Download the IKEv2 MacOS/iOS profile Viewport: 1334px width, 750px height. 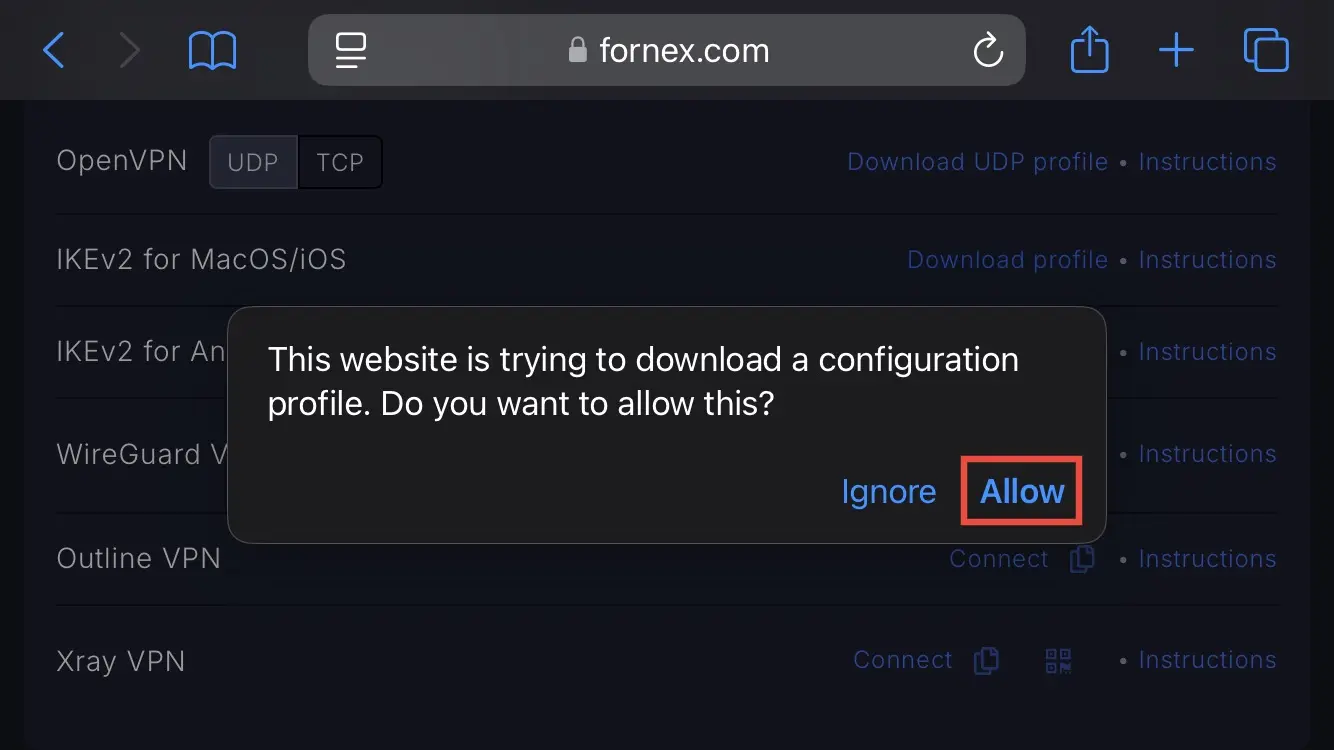point(1007,260)
